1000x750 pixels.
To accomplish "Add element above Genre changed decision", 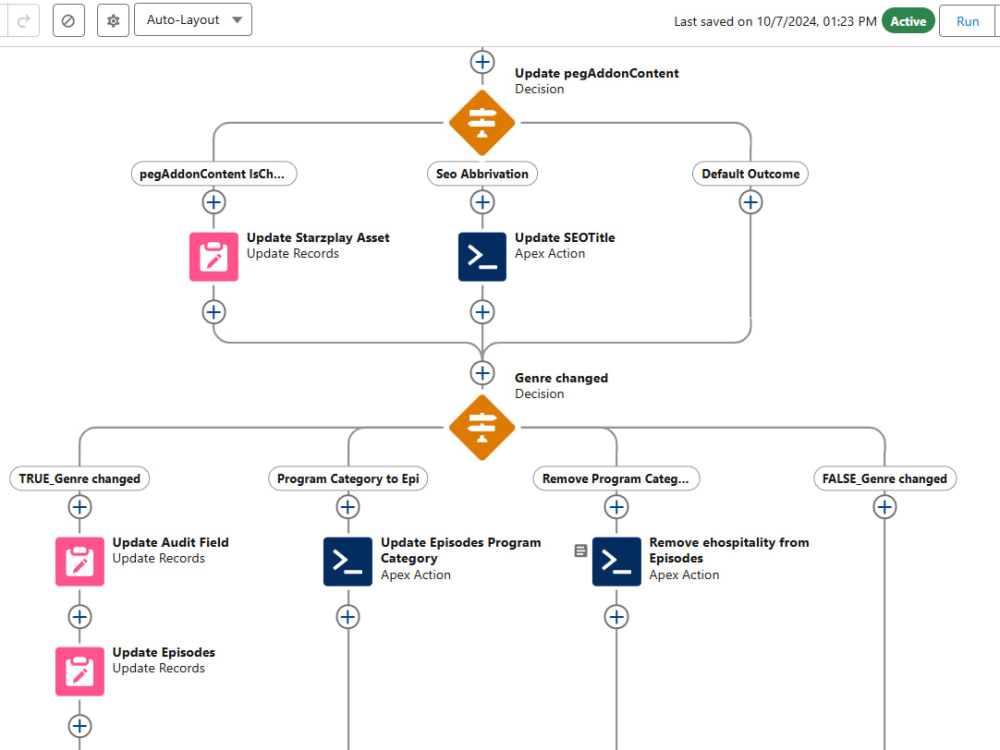I will (x=482, y=372).
